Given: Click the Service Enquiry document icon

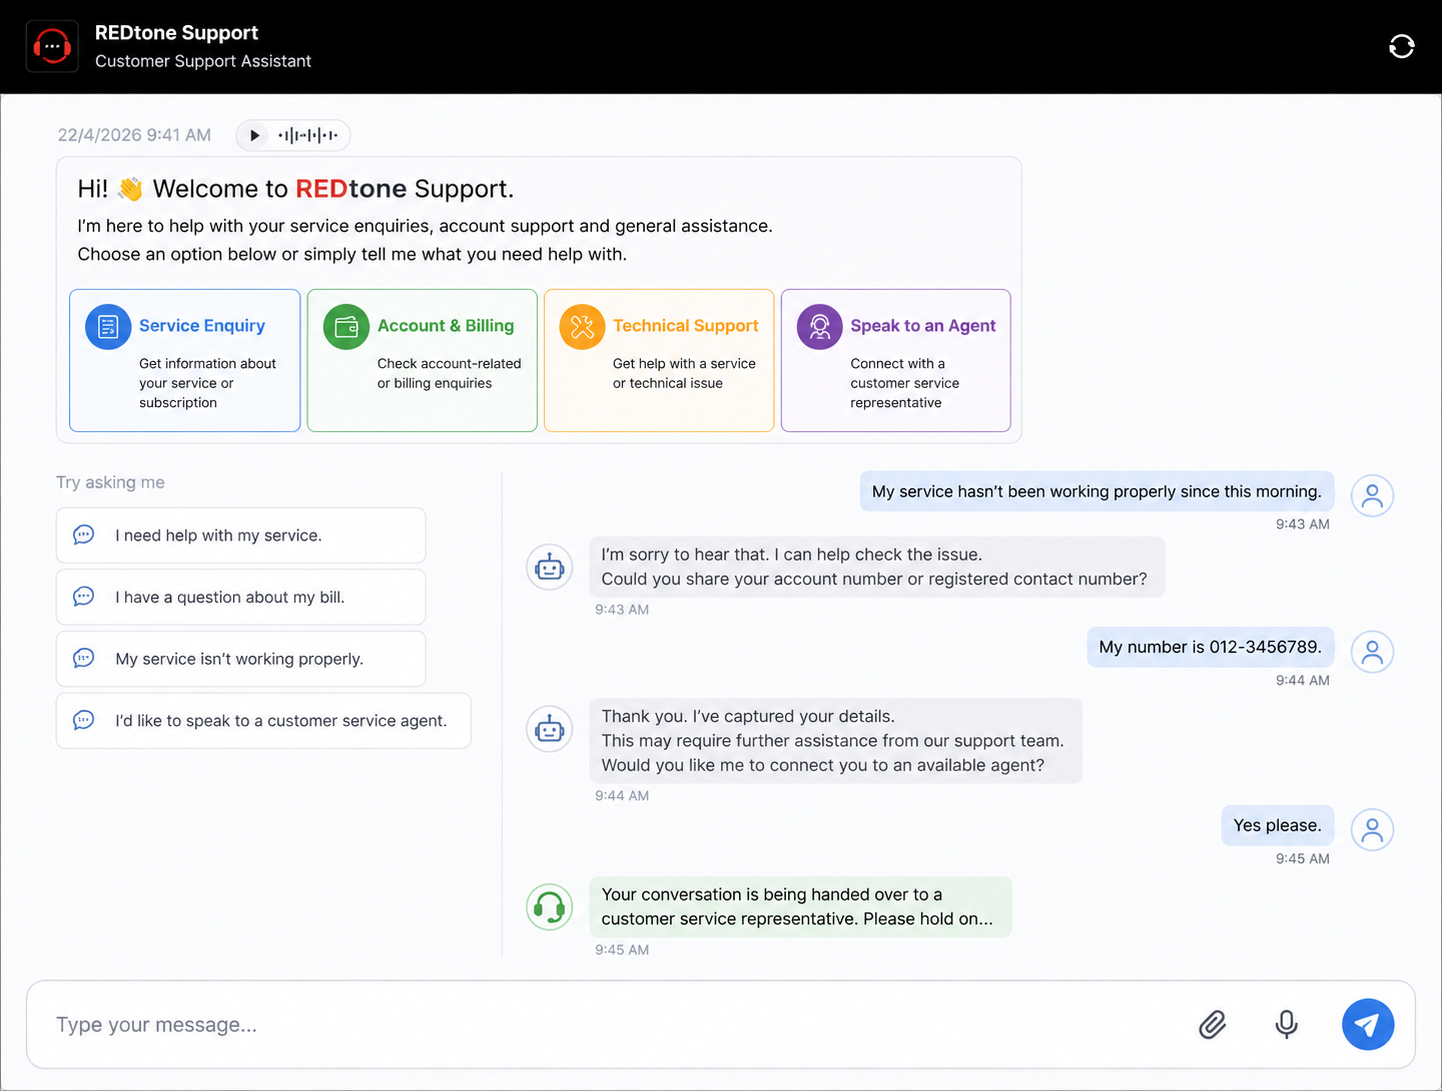Looking at the screenshot, I should point(108,326).
